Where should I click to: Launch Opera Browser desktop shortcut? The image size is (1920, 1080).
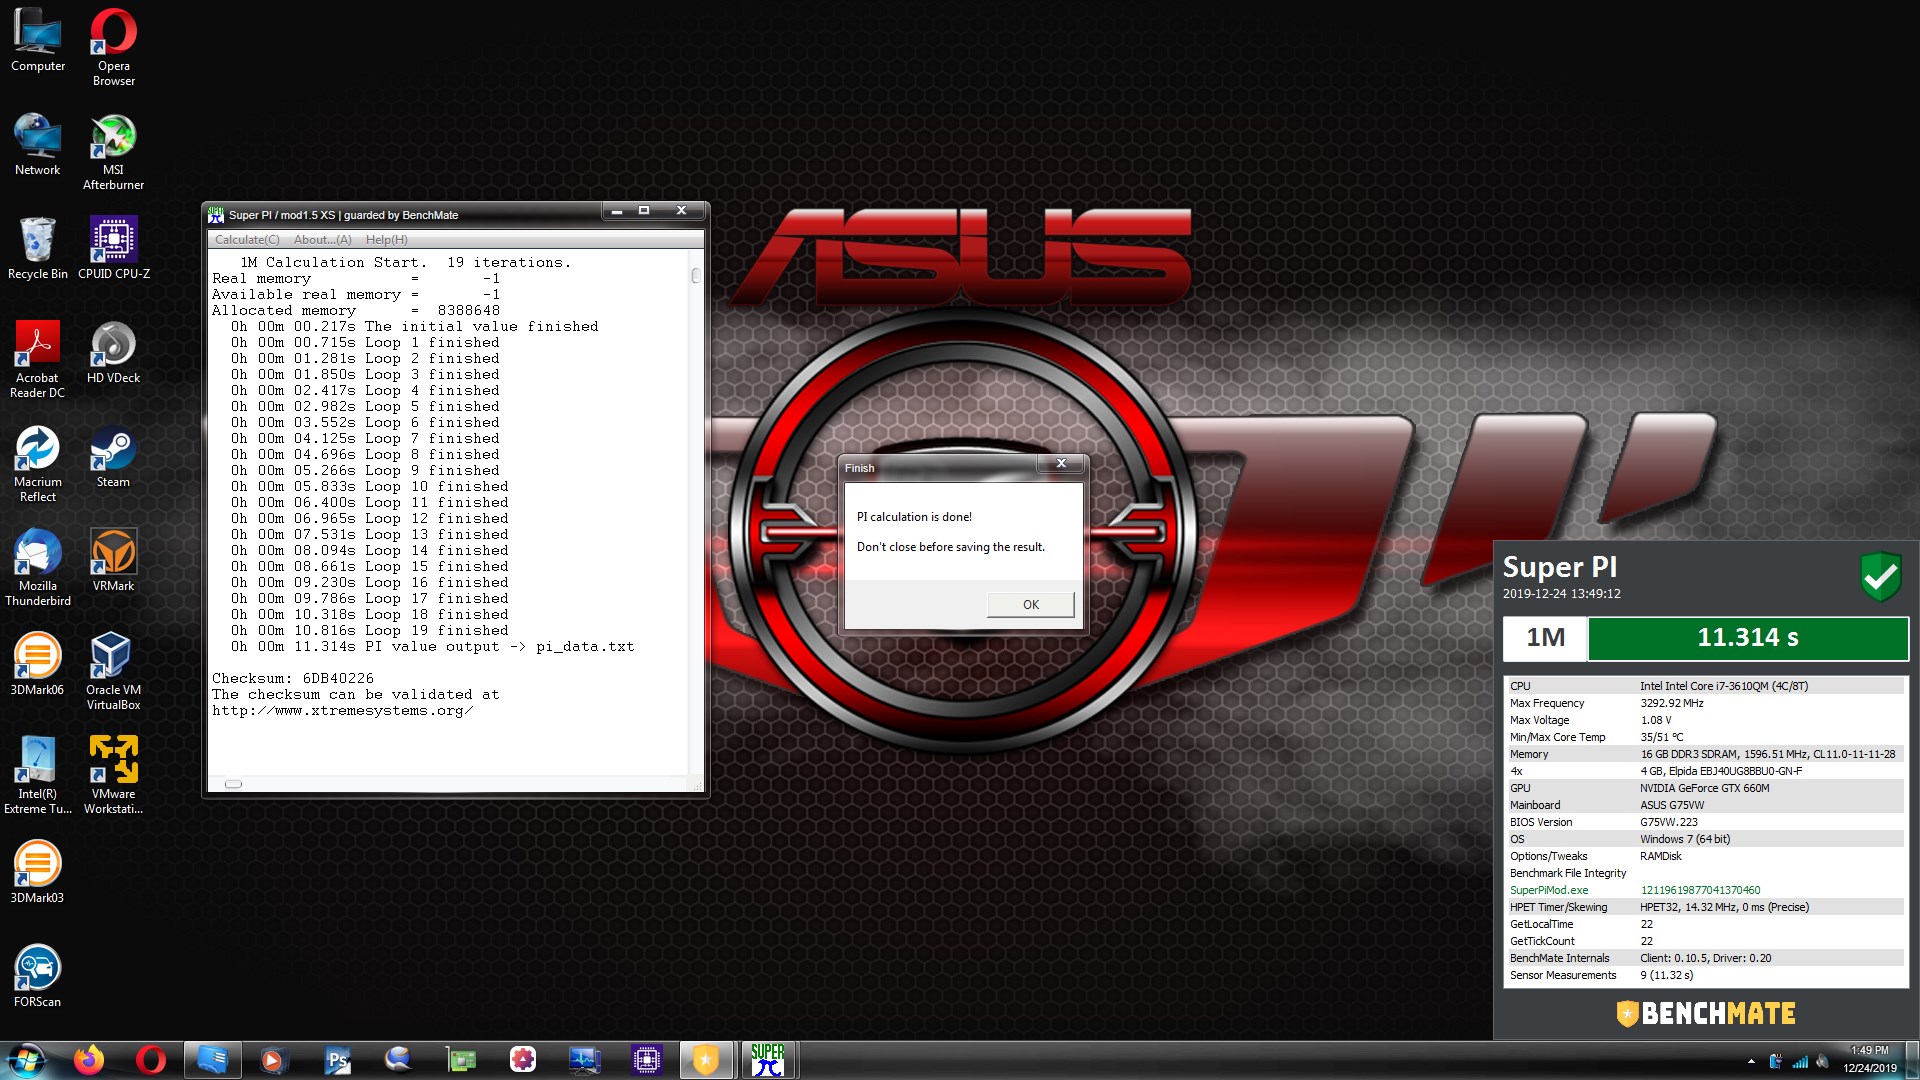(x=114, y=47)
